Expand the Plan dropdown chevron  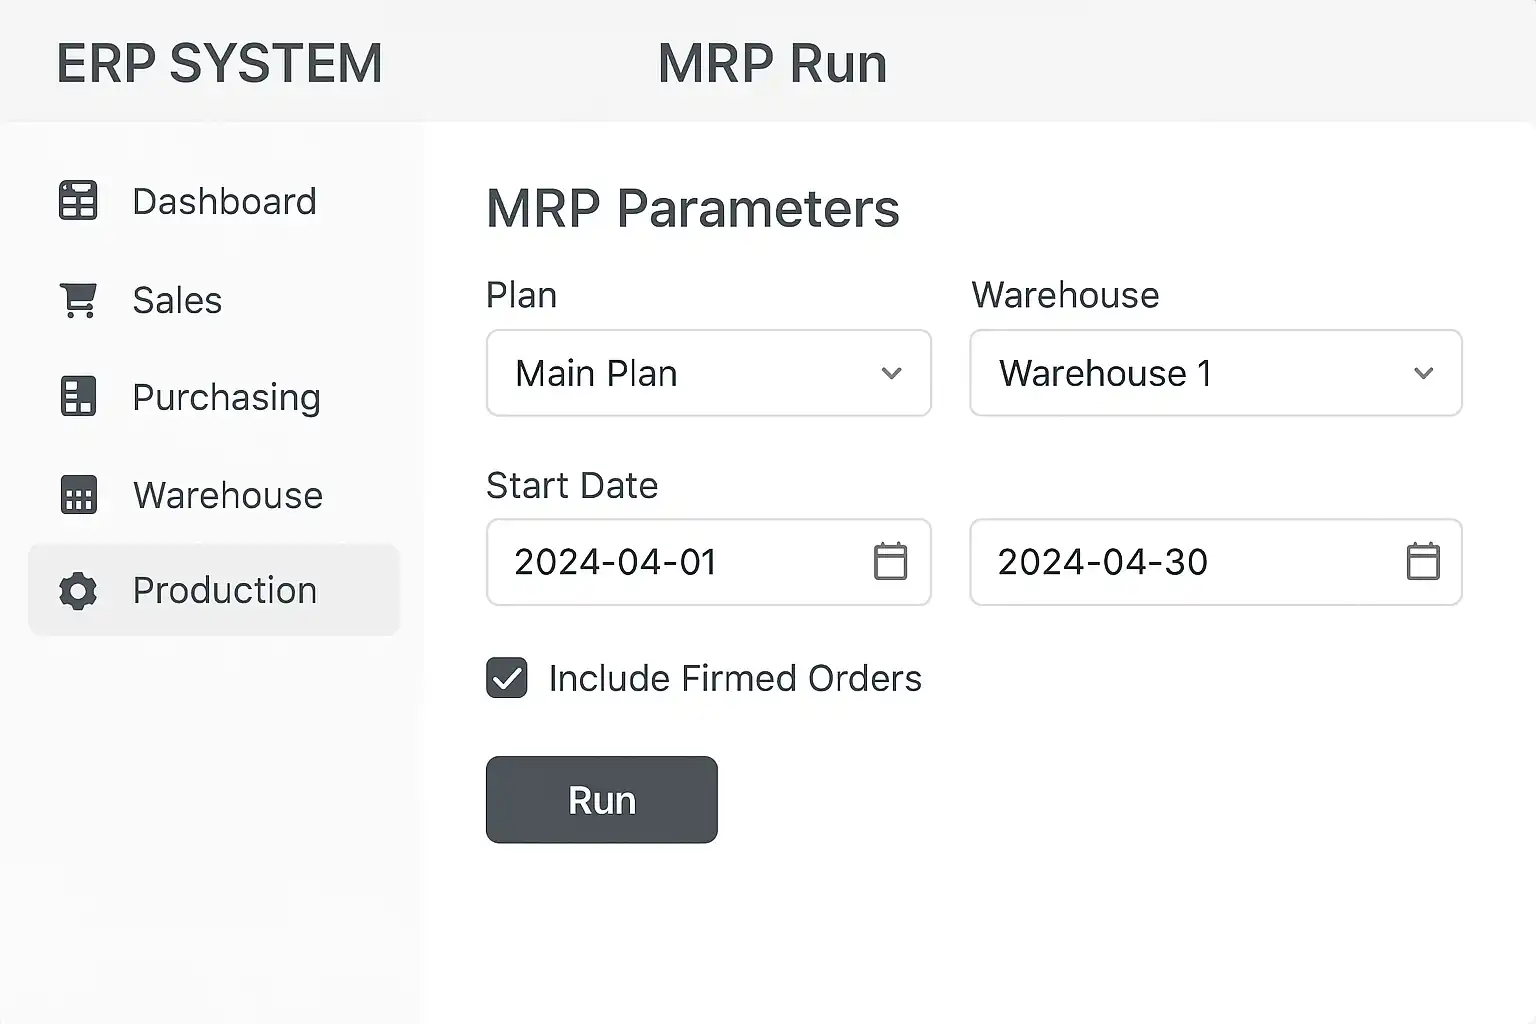point(891,374)
